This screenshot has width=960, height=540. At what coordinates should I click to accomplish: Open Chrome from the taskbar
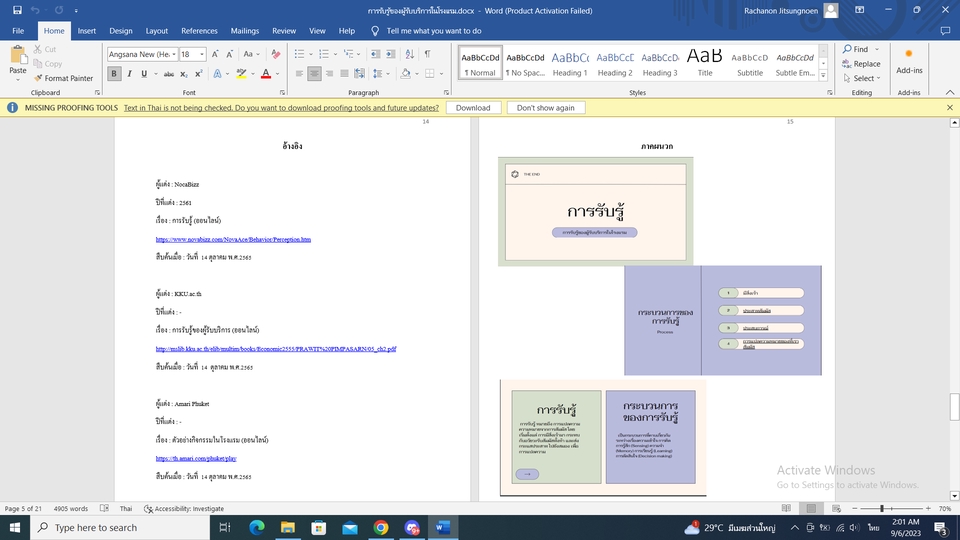381,528
